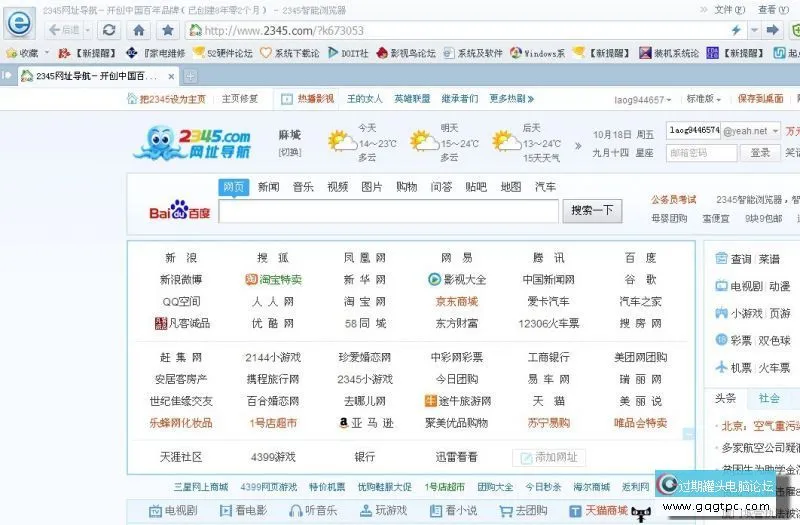This screenshot has width=800, height=525.
Task: Select the 新闻 search tab
Action: 268,187
